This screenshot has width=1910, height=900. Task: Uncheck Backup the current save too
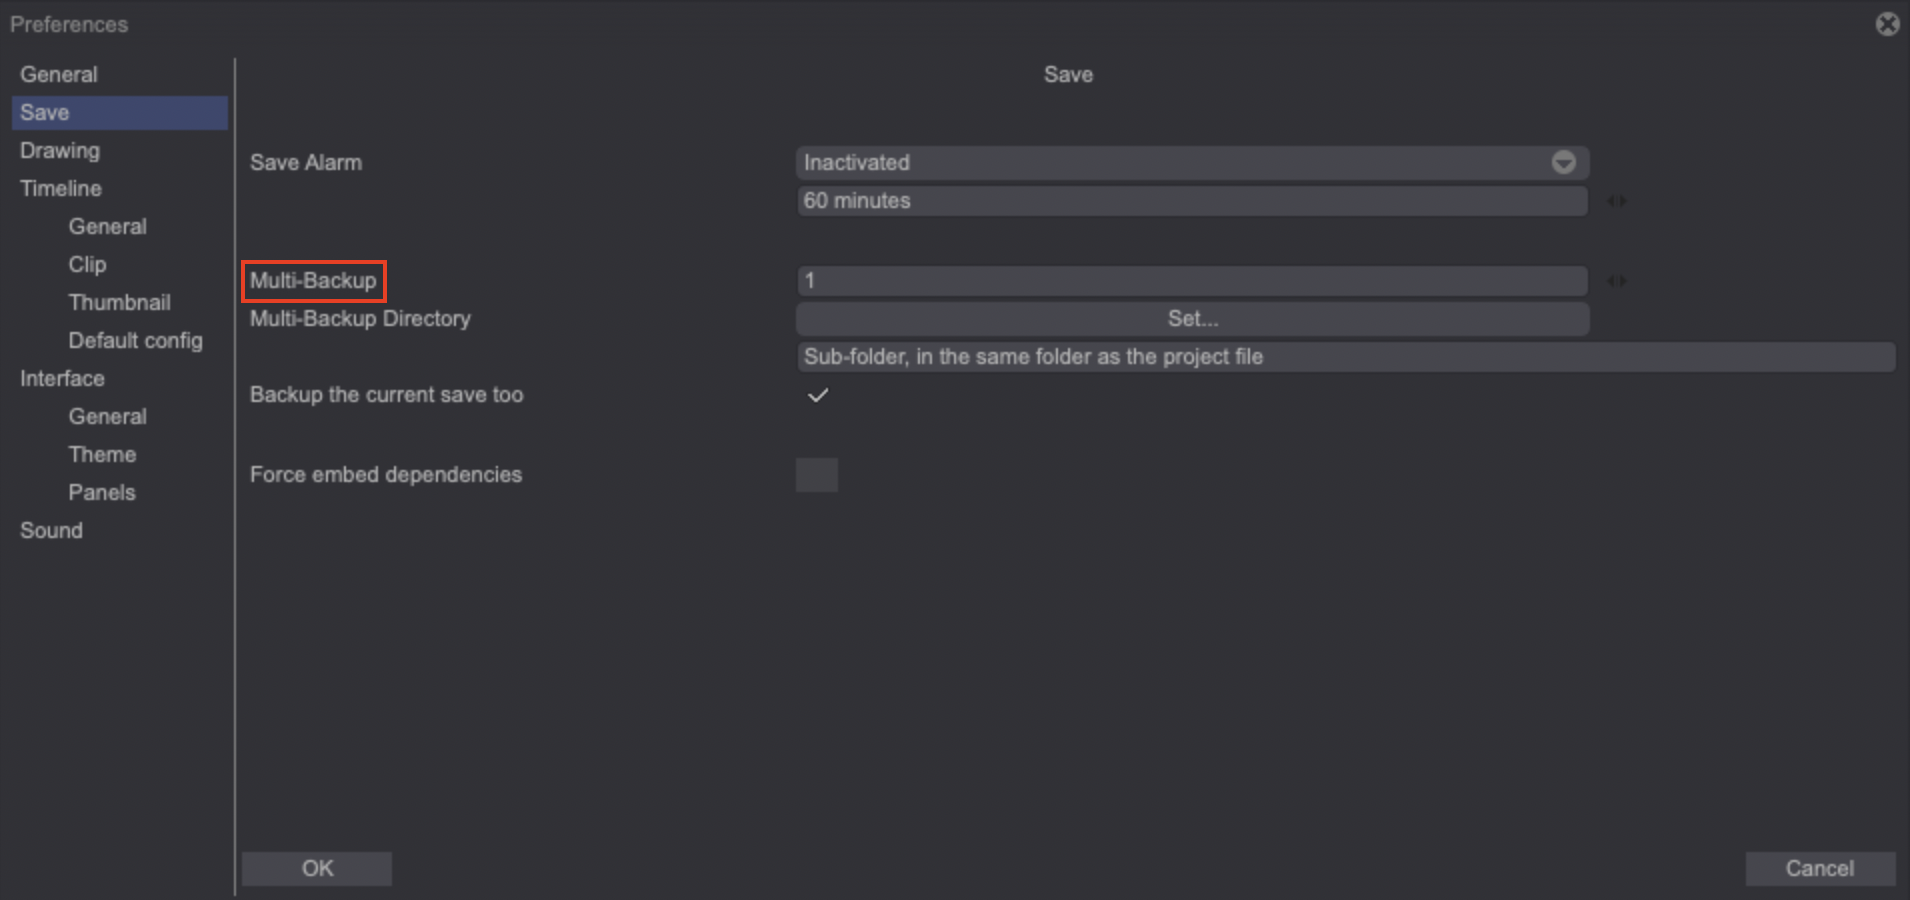pyautogui.click(x=816, y=395)
